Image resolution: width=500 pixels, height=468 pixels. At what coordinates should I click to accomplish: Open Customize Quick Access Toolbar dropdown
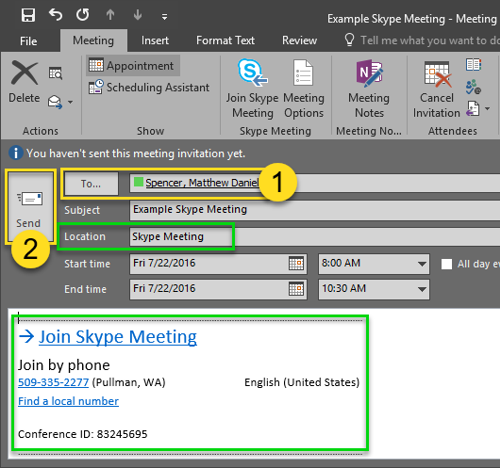(164, 17)
